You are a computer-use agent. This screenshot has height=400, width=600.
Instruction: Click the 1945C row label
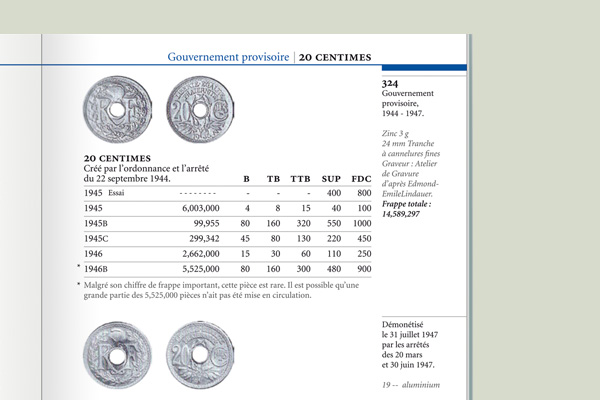click(96, 239)
